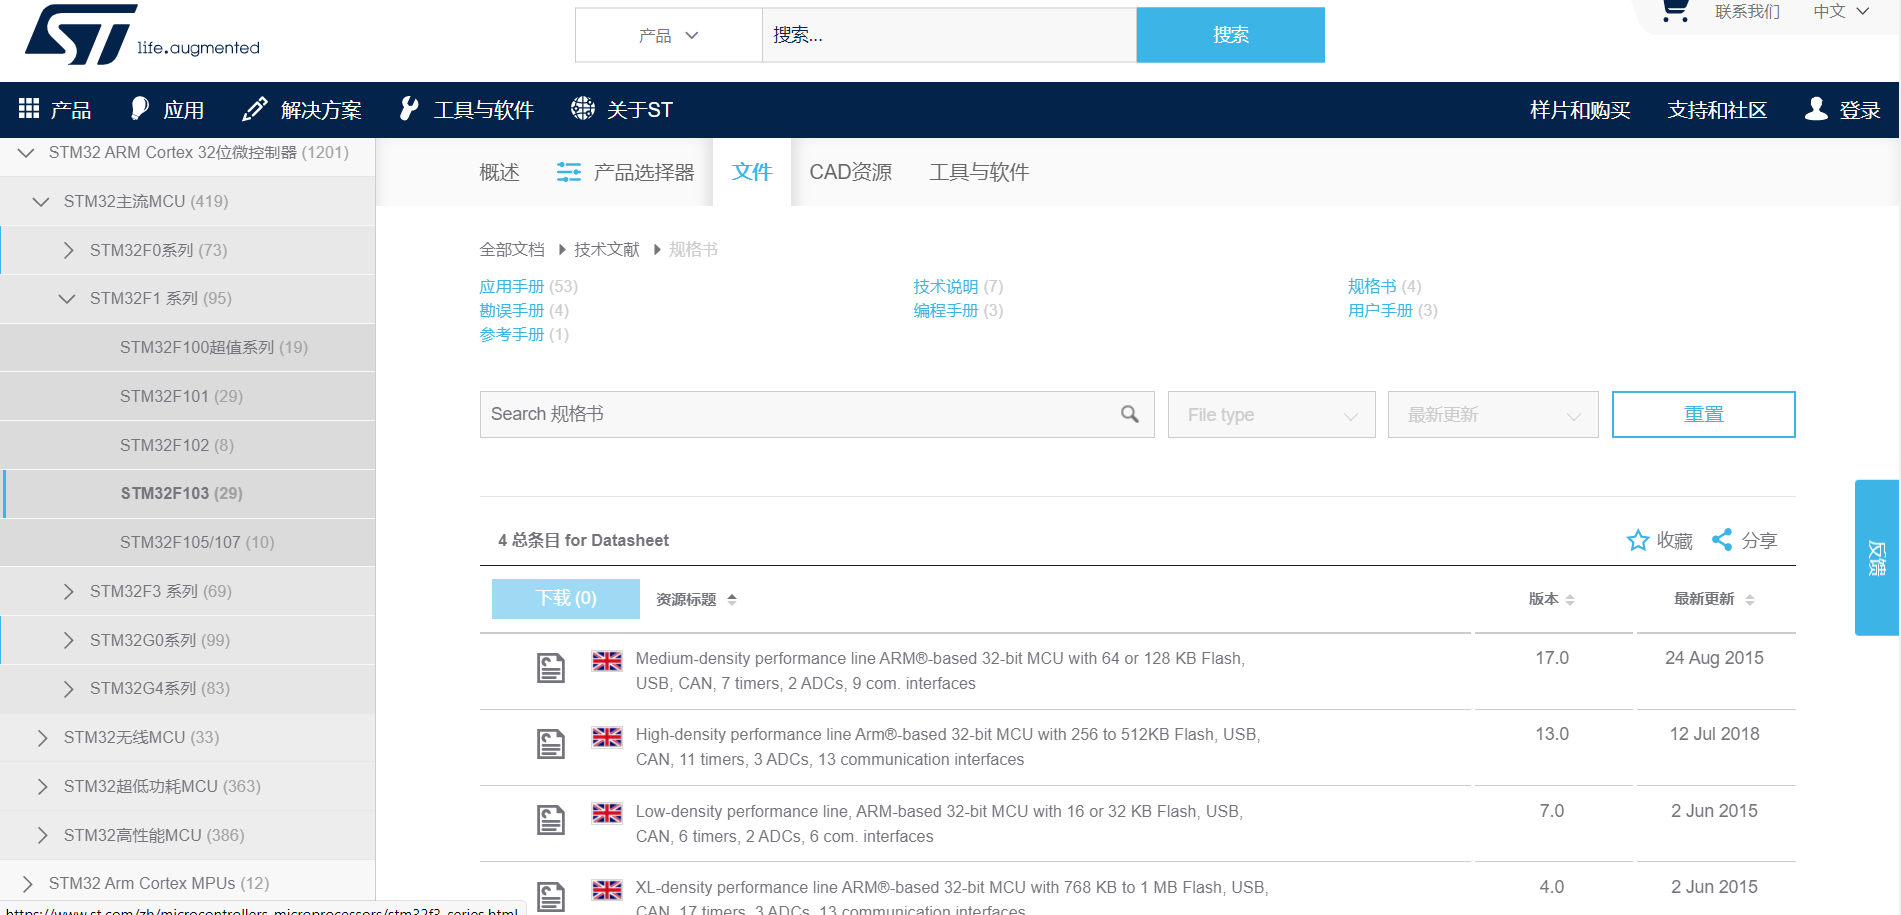Click the login user icon
This screenshot has width=1901, height=915.
pos(1816,109)
